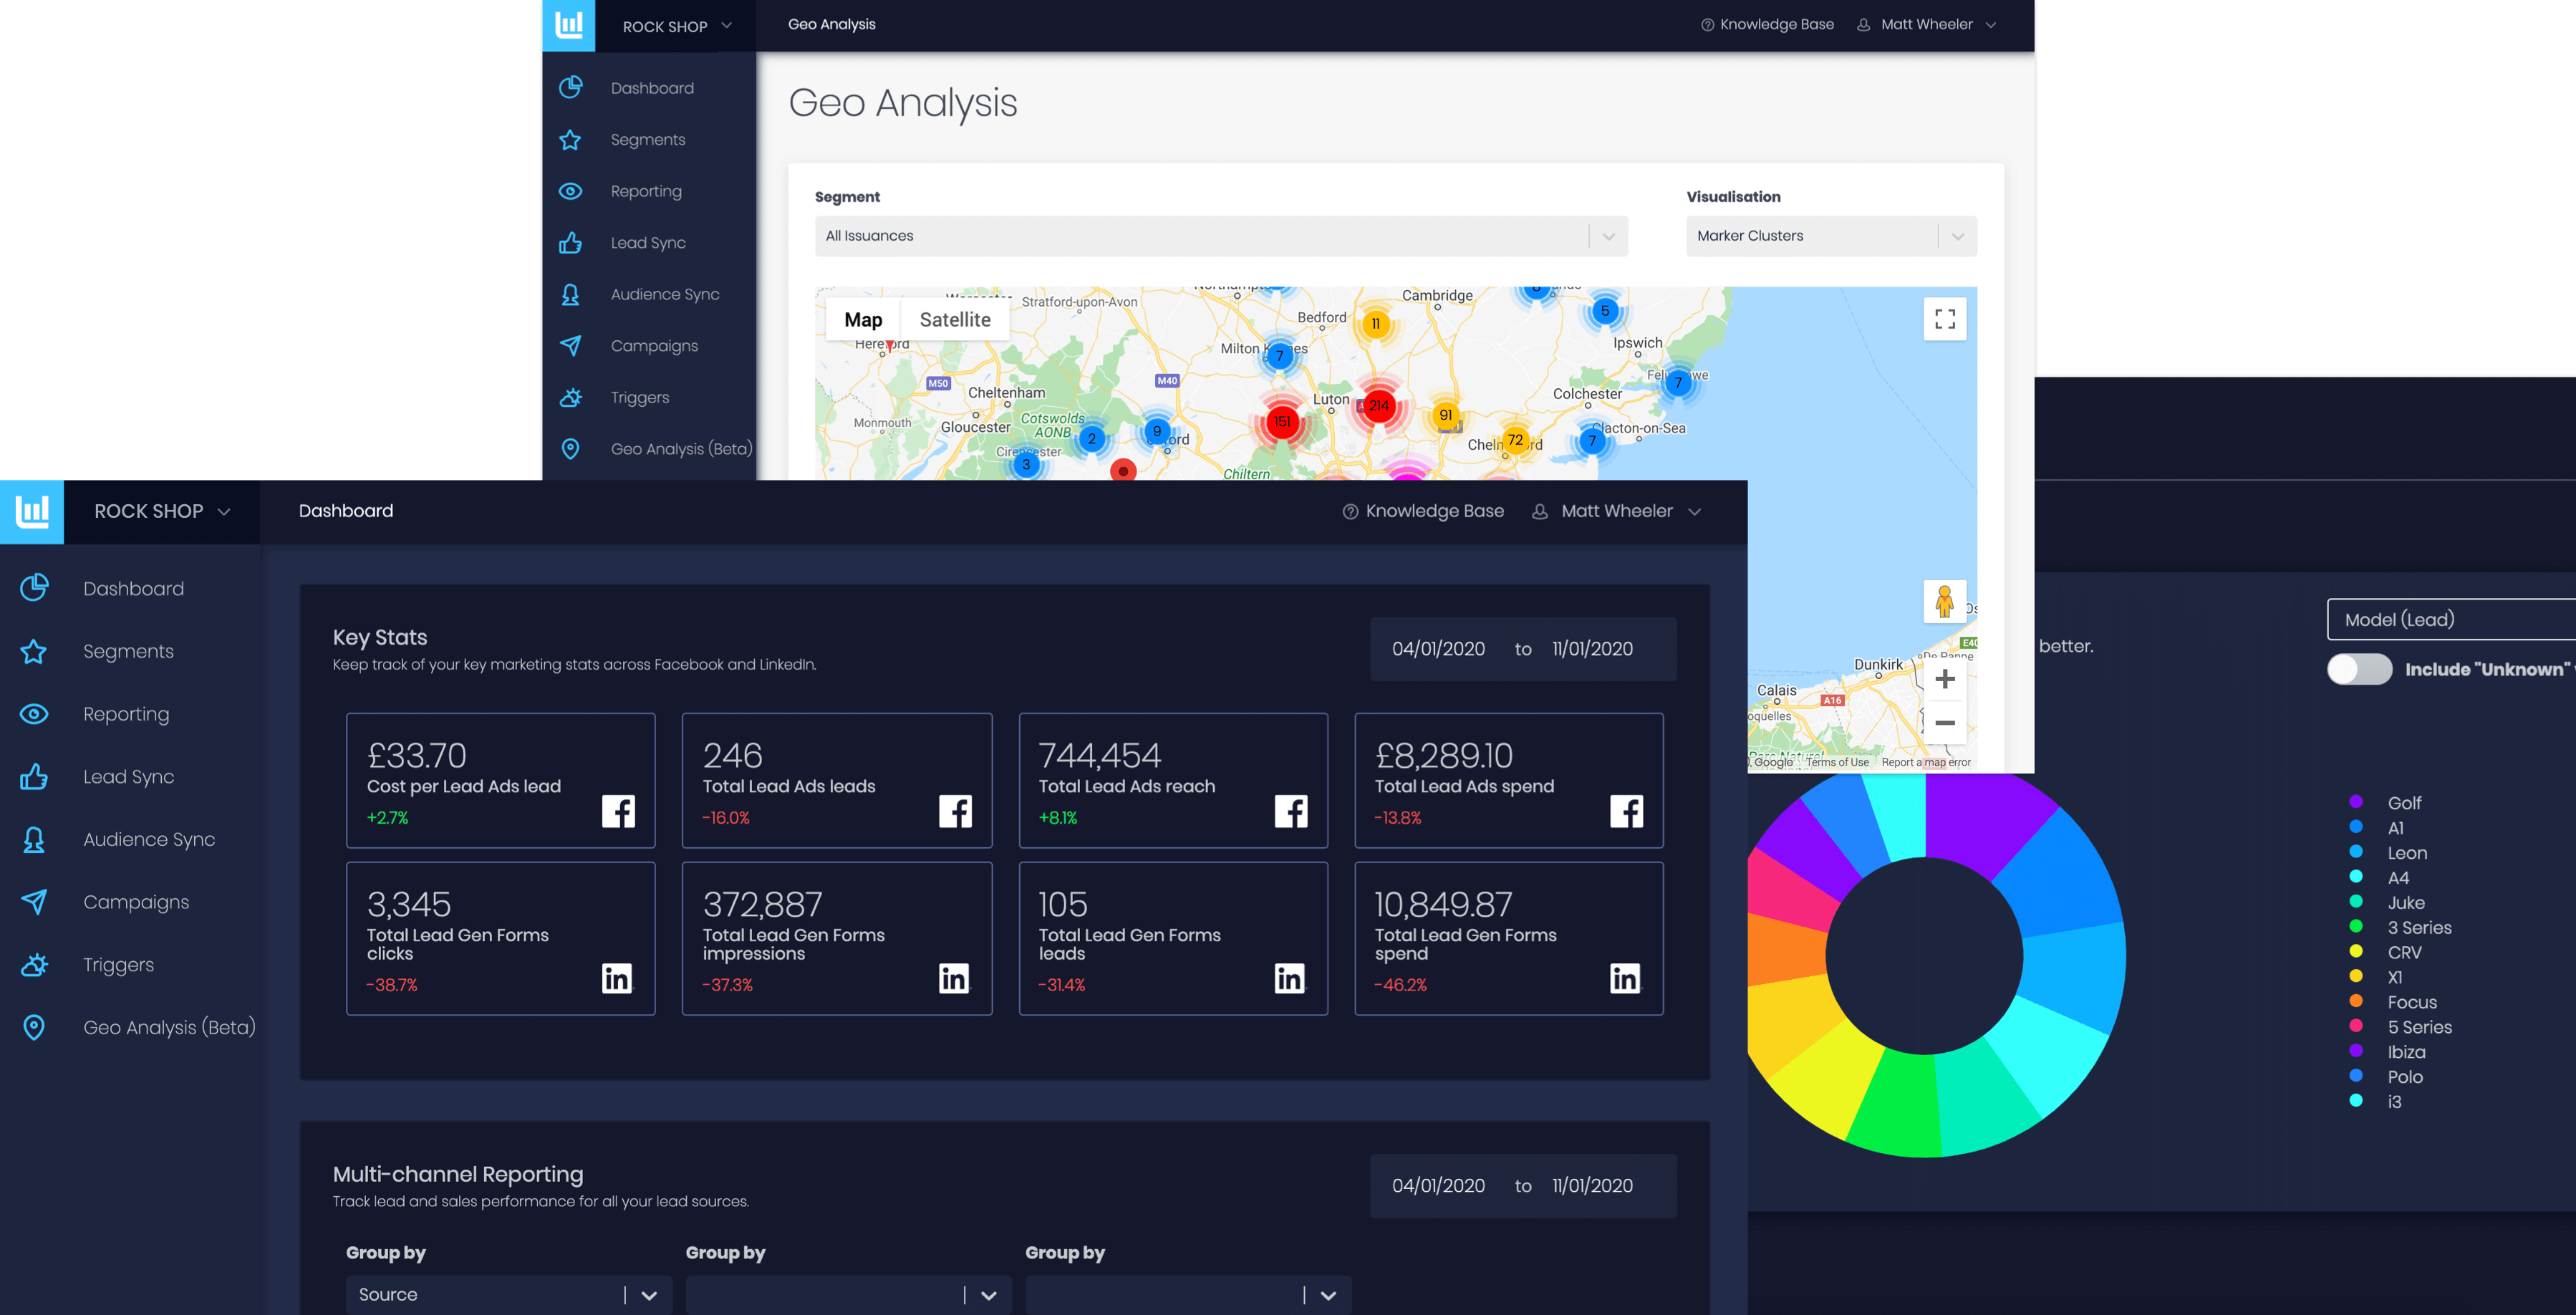Image resolution: width=2576 pixels, height=1315 pixels.
Task: Click the Triggers icon in lower sidebar
Action: click(34, 965)
